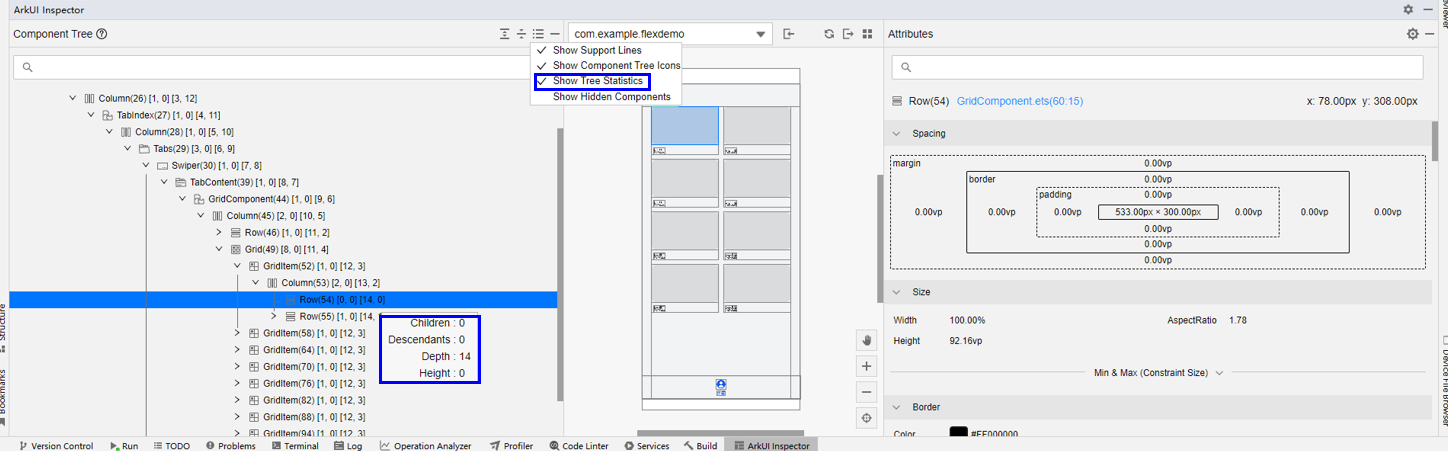Click the fit-to-center target icon
The image size is (1448, 451).
(867, 418)
